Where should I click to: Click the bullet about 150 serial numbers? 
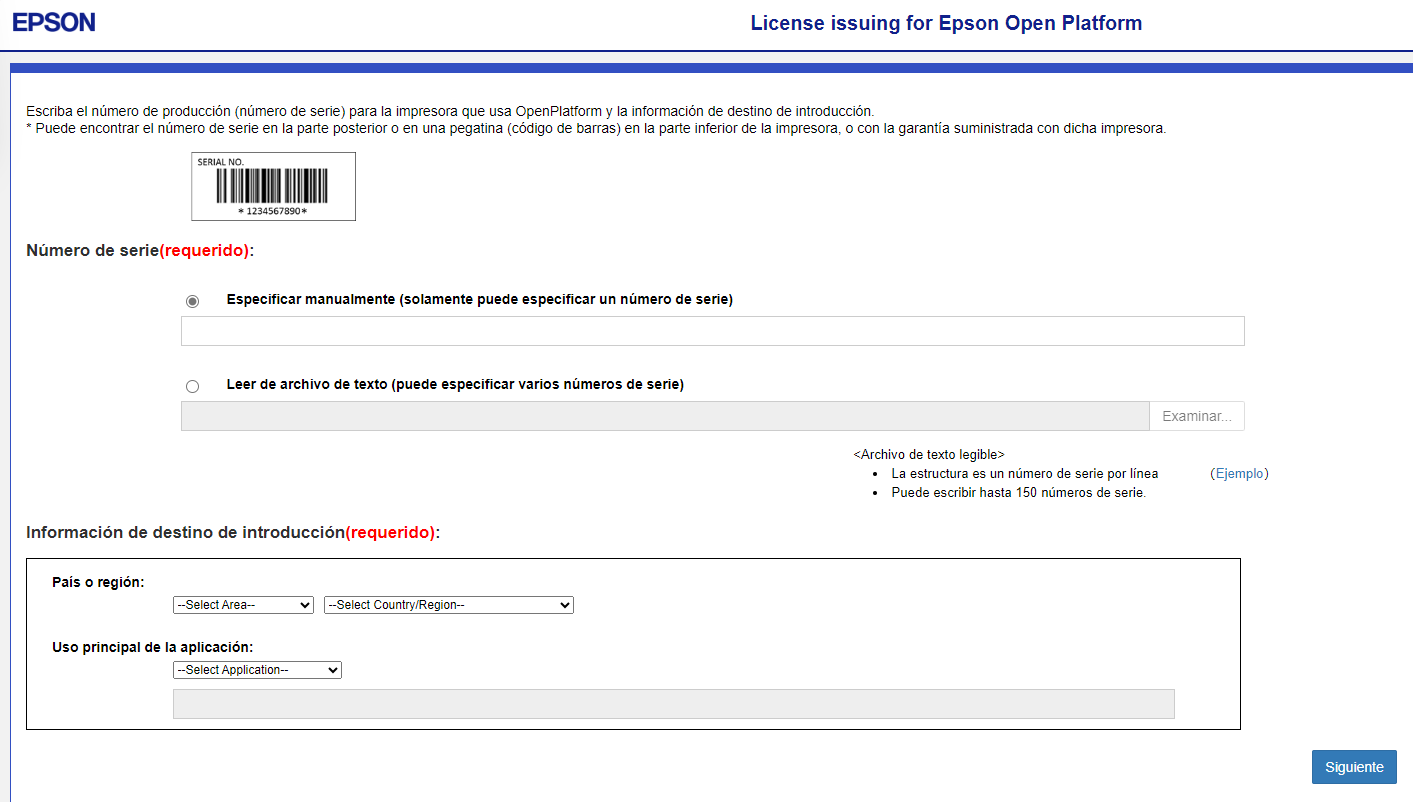tap(1019, 492)
